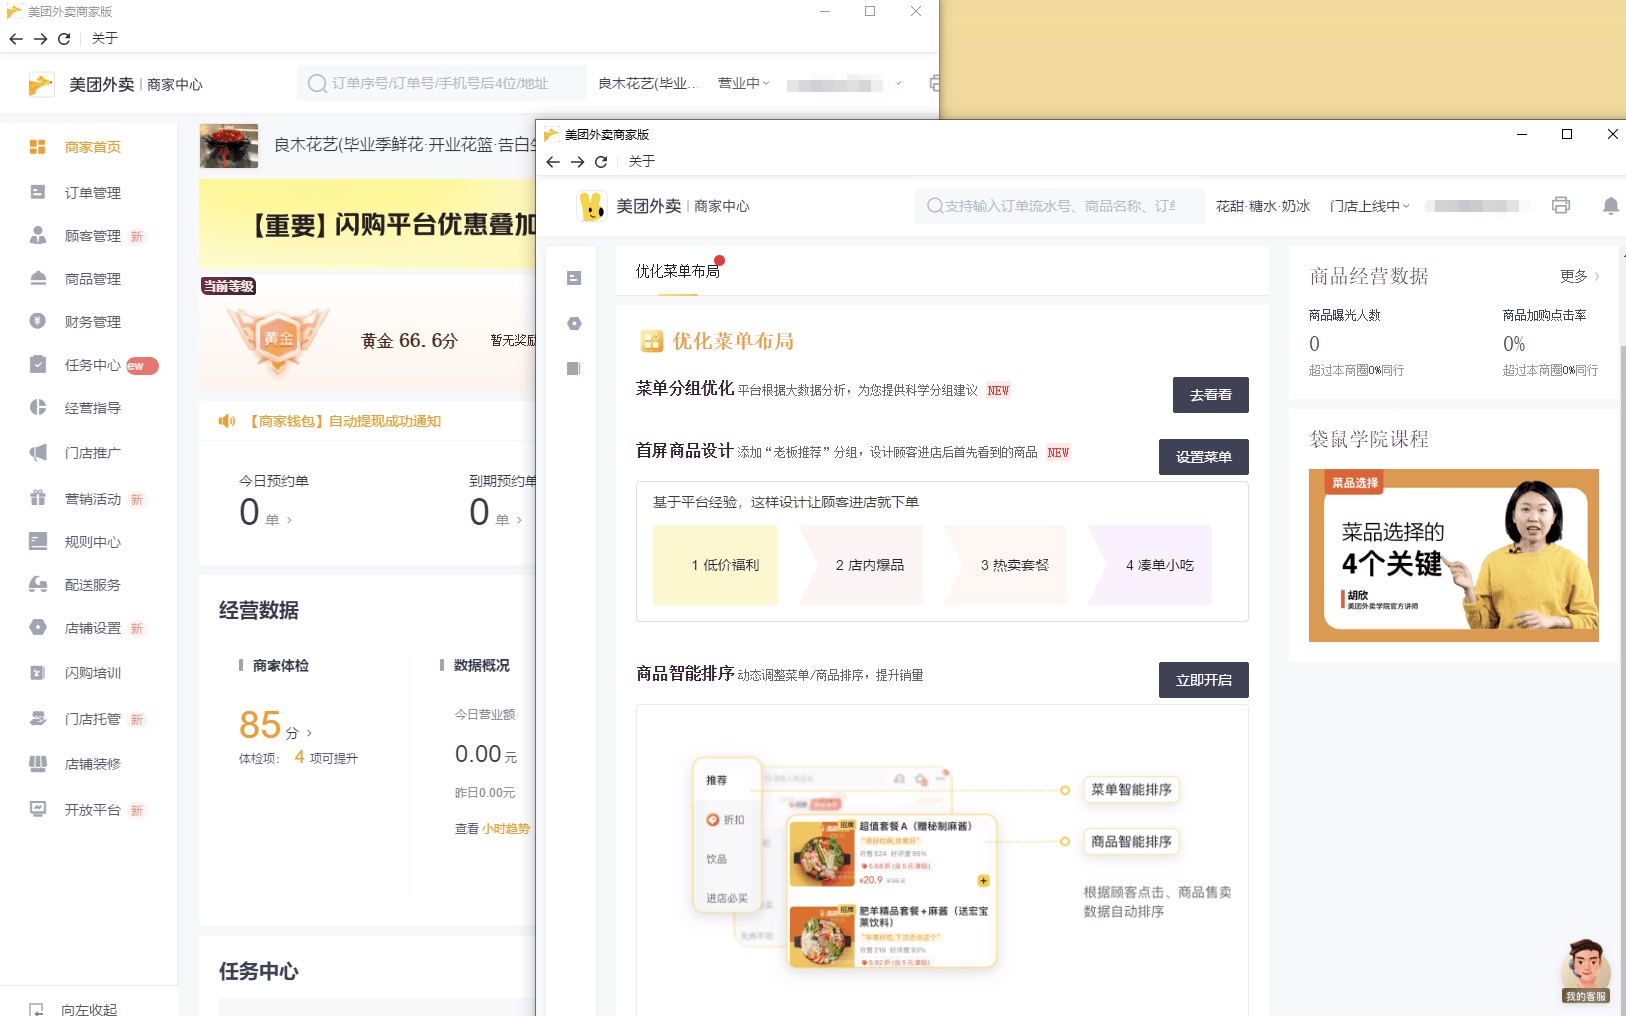Expand the 门店上线中 status dropdown
The height and width of the screenshot is (1016, 1626).
point(1369,206)
